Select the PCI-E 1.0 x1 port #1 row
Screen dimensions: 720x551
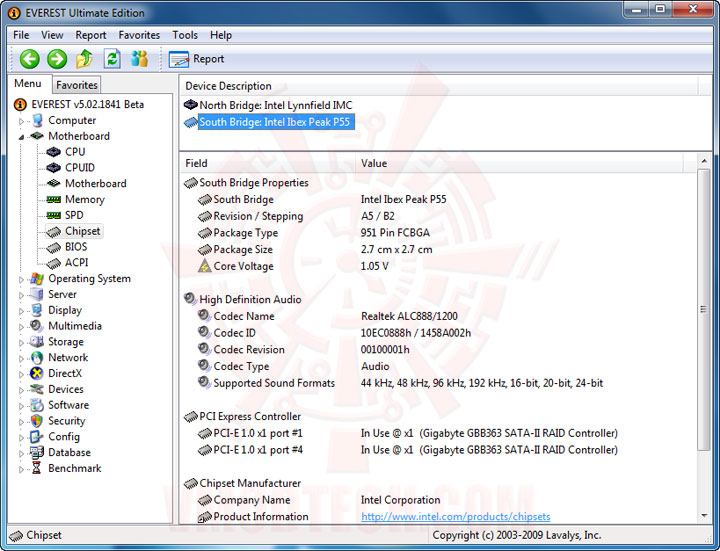coord(439,433)
